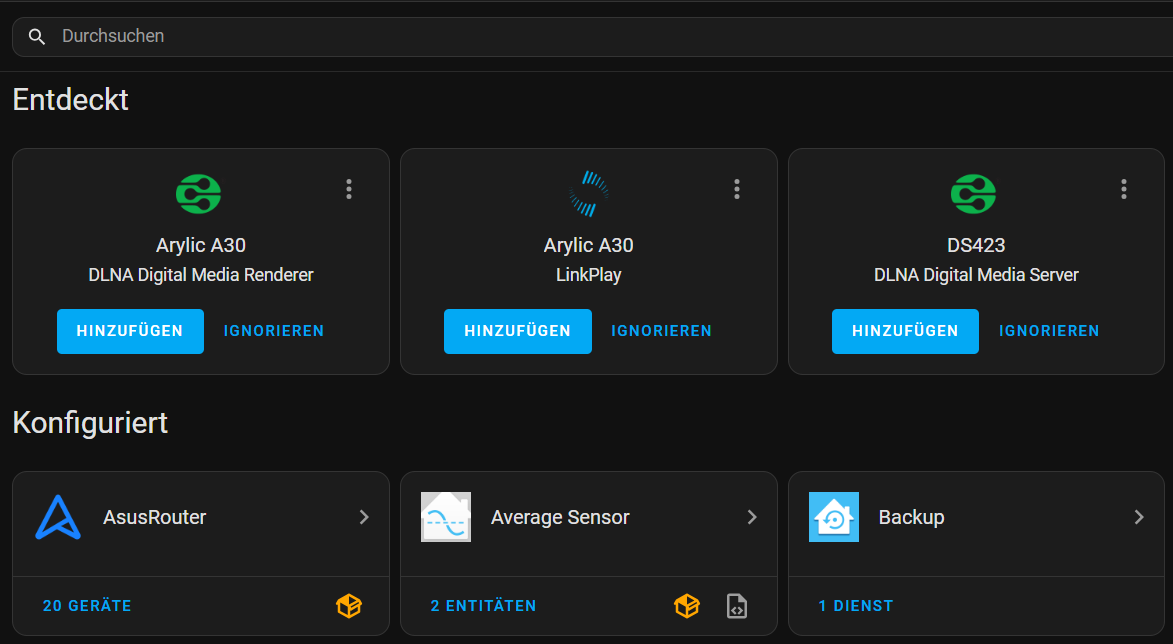Add the DS423 Media Server
The height and width of the screenshot is (644, 1173).
(905, 331)
